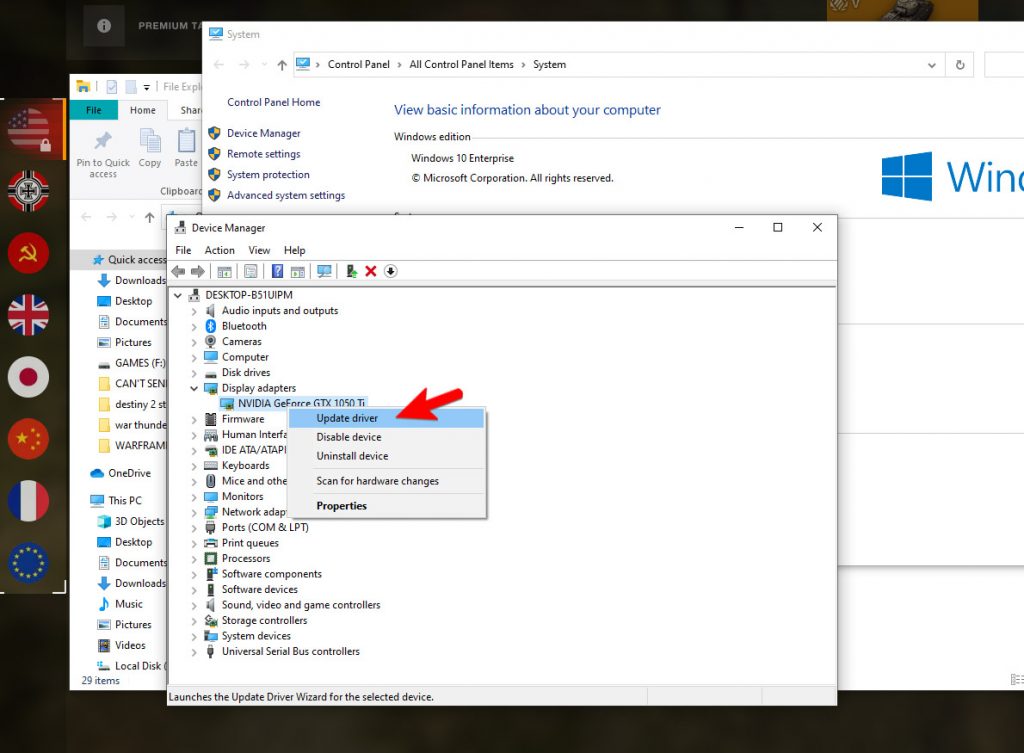Select the German iron cross nation icon
Screen dimensions: 1024x753
click(28, 191)
